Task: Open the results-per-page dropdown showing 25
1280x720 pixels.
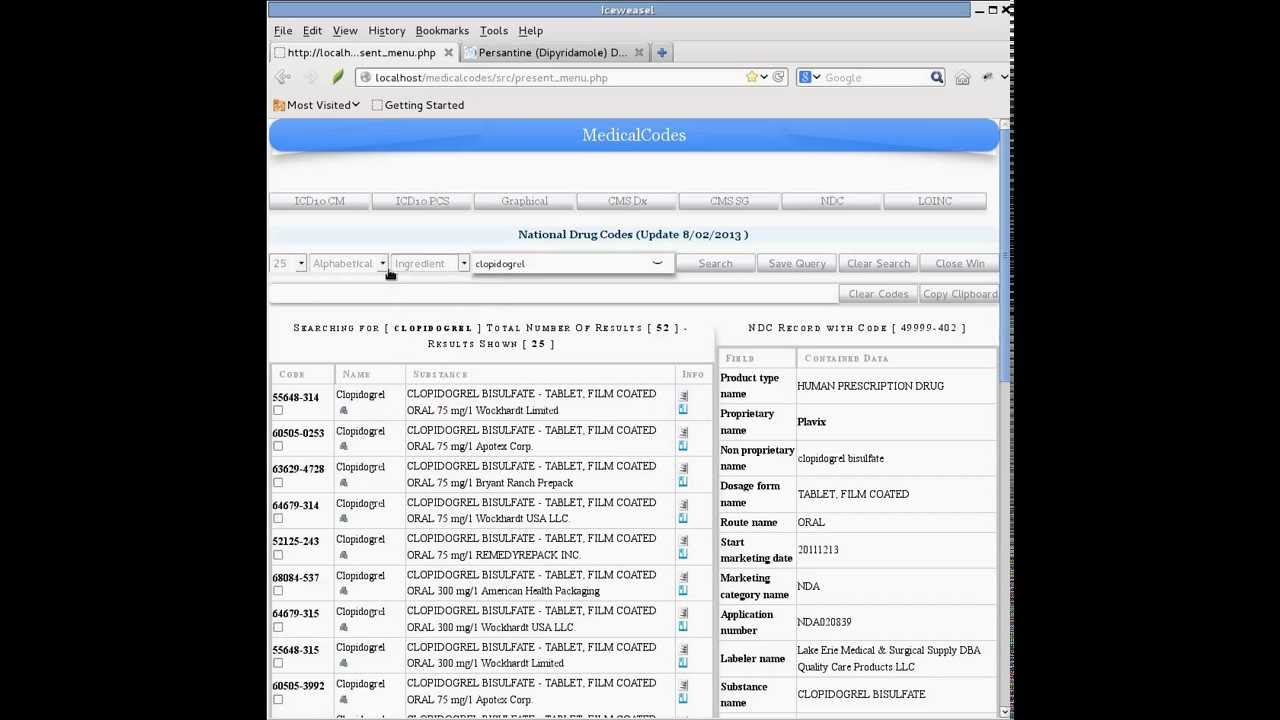Action: tap(288, 263)
